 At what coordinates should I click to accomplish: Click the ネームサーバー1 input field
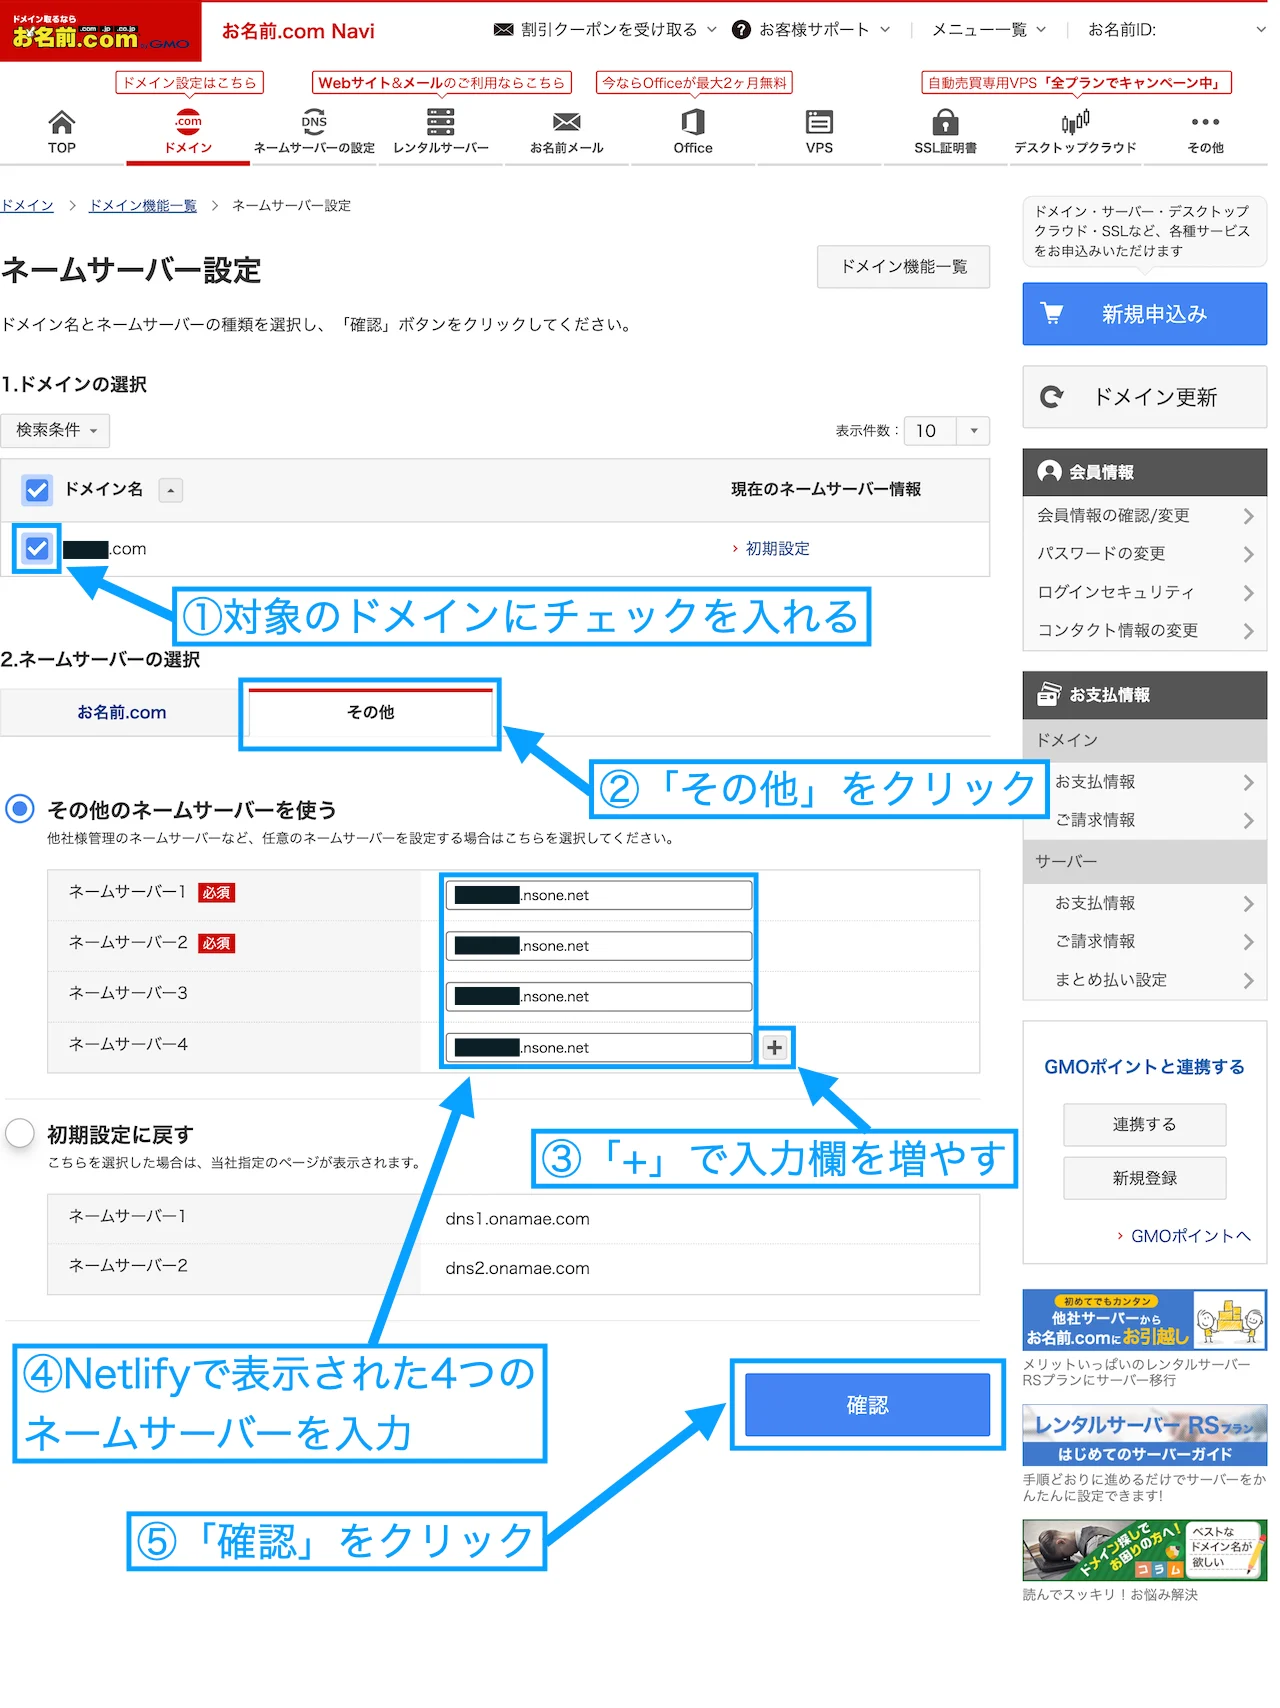pos(598,895)
